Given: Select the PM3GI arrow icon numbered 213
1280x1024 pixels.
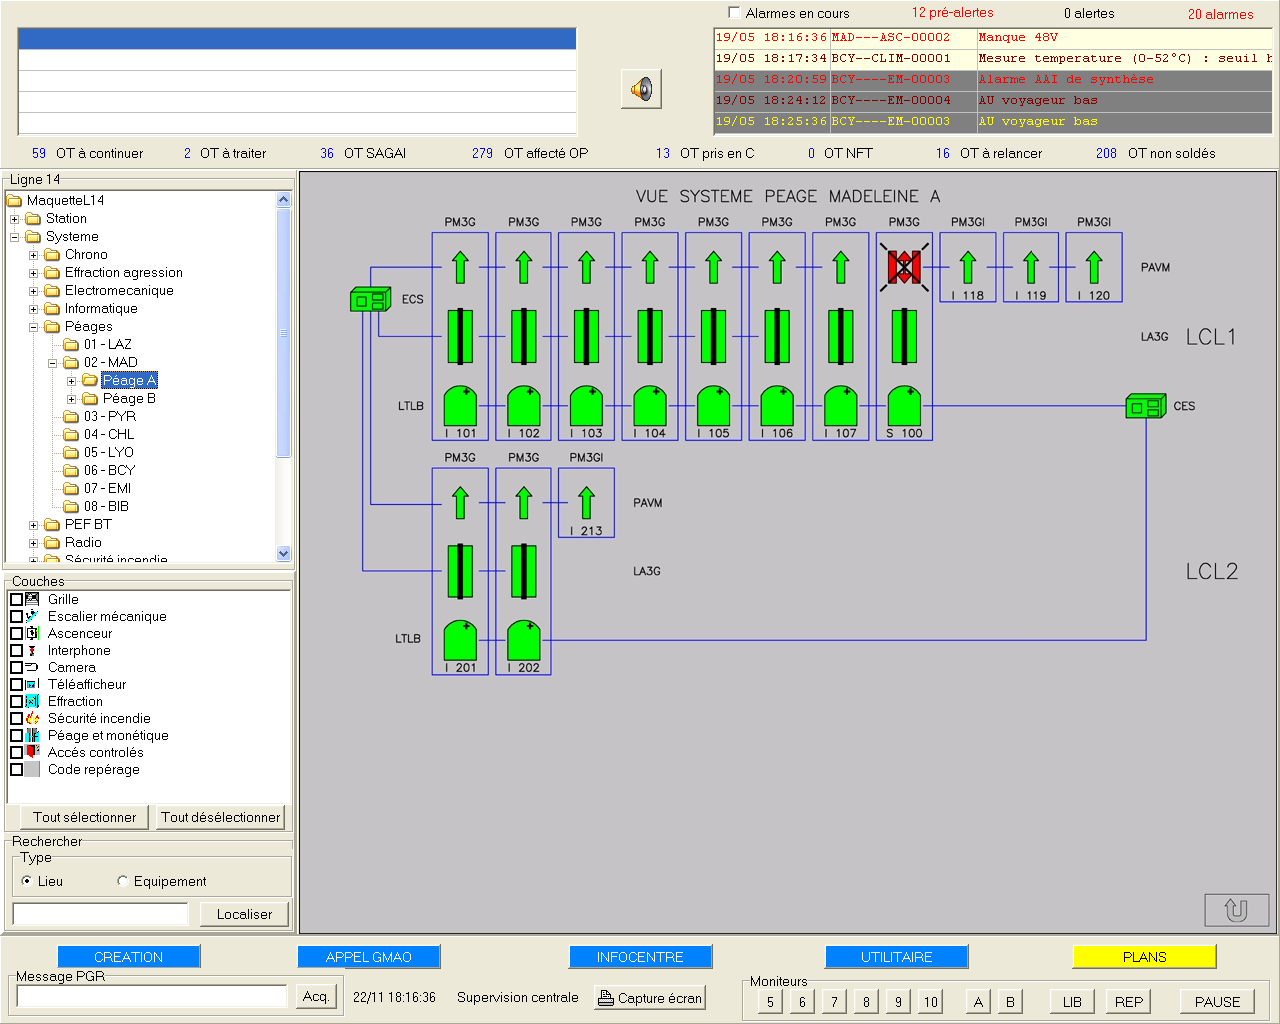Looking at the screenshot, I should 586,502.
